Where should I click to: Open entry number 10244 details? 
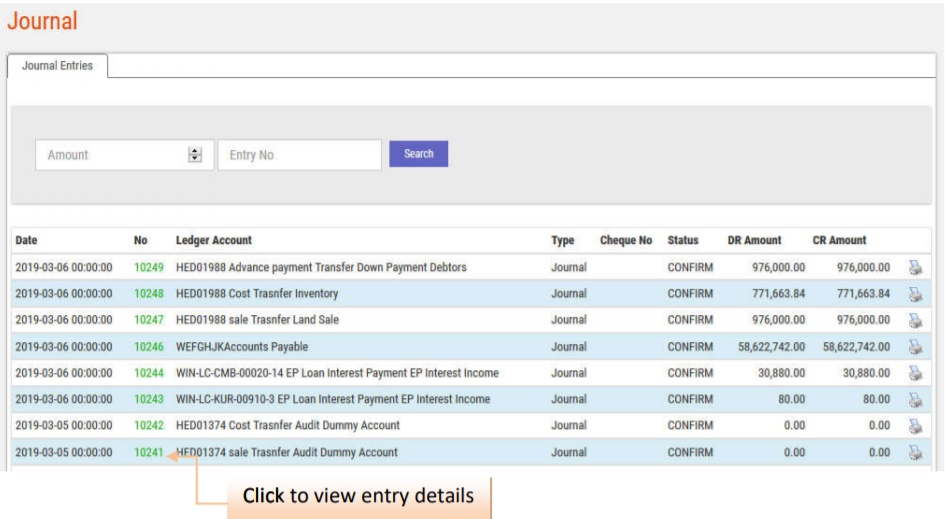[x=148, y=373]
